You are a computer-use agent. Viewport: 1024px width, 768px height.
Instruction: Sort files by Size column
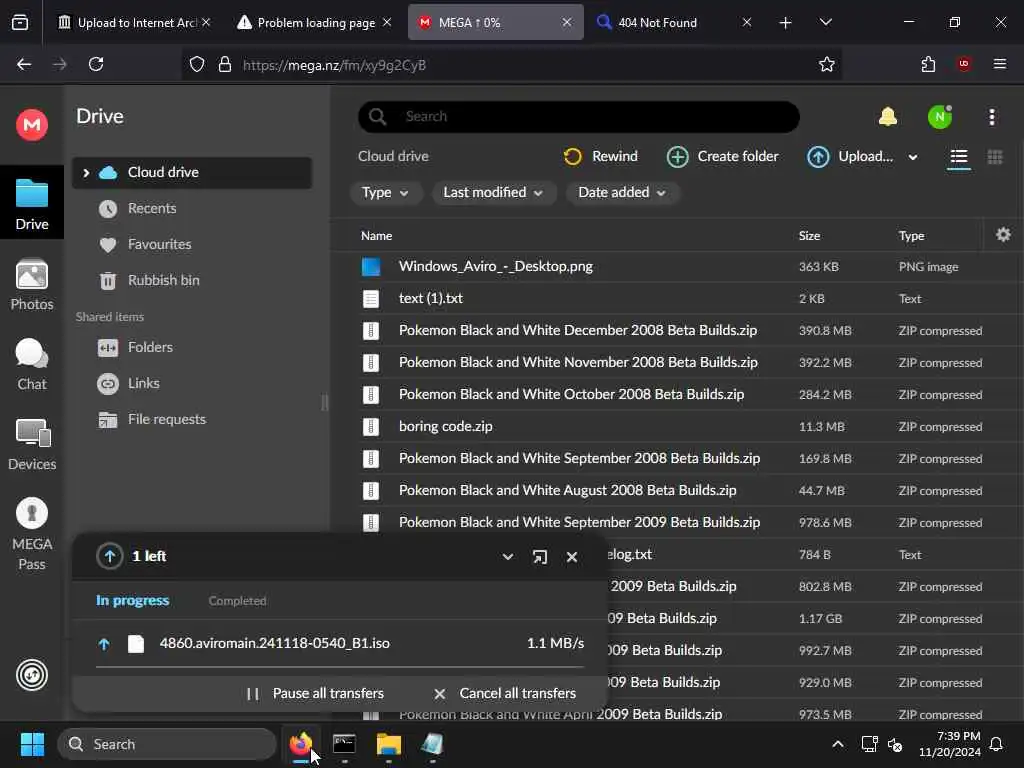(809, 236)
